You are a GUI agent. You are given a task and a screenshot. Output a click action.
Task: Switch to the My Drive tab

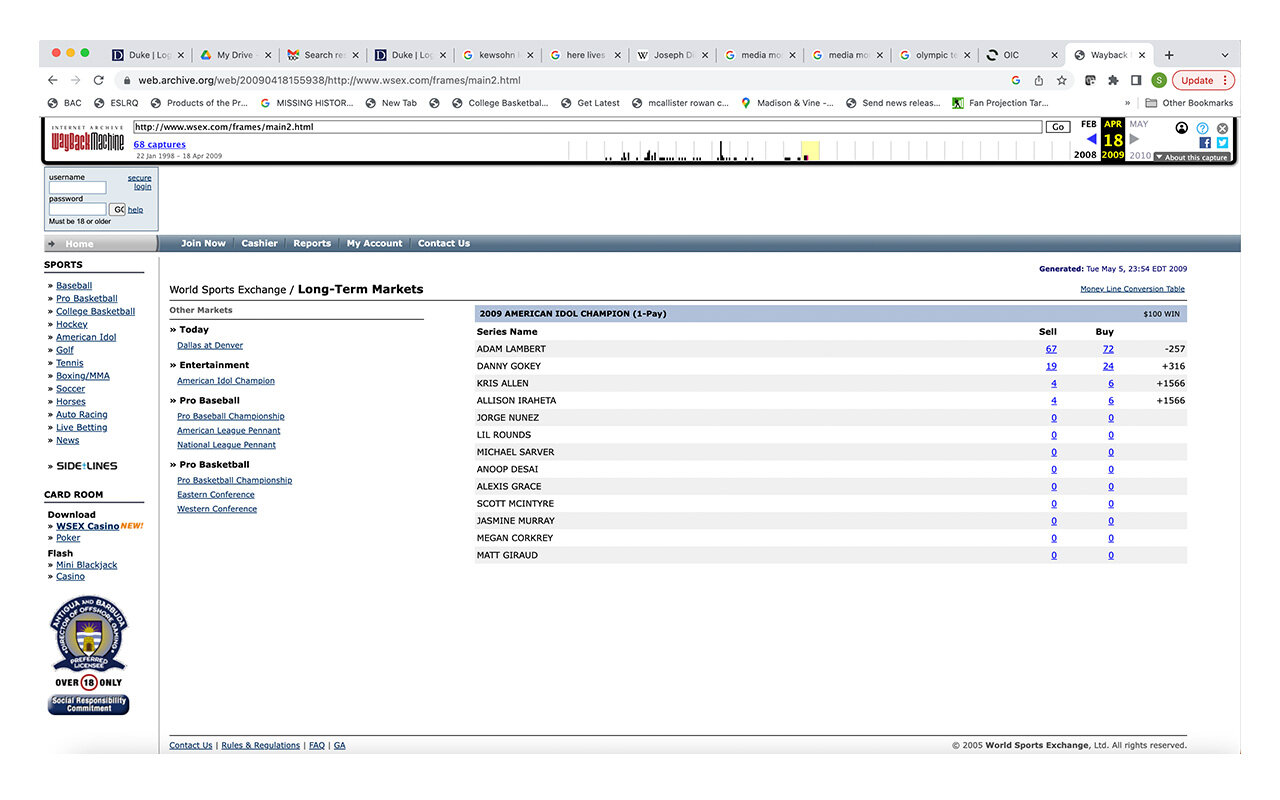[235, 55]
